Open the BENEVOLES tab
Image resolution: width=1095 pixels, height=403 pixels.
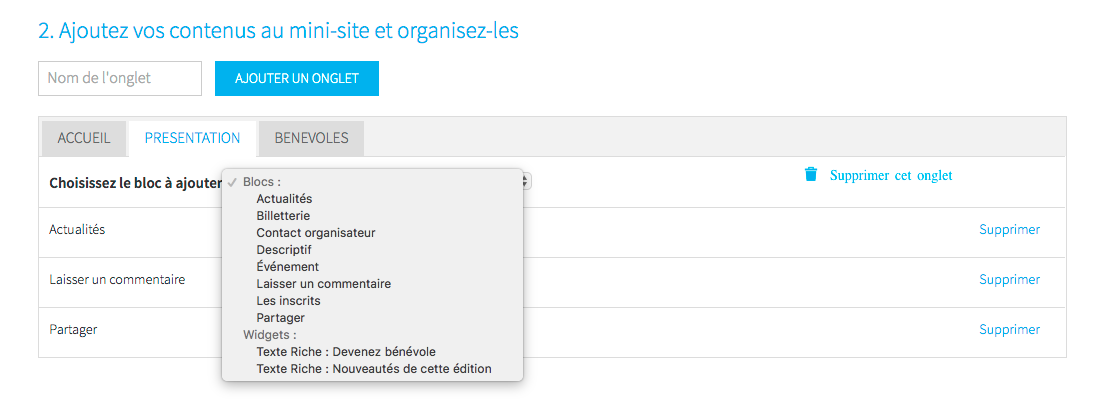click(x=311, y=138)
